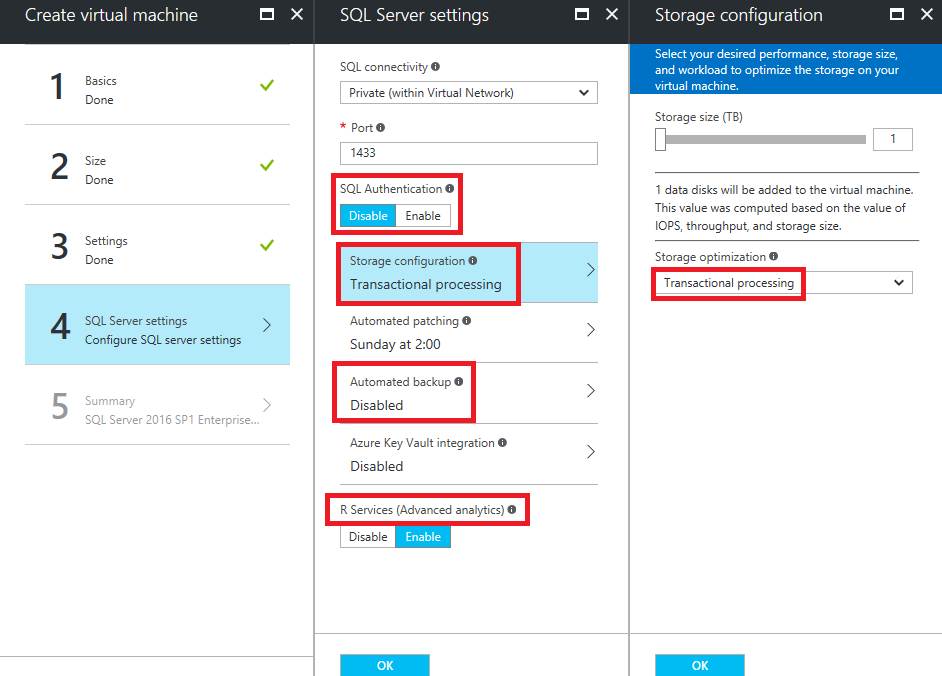
Task: Click the Automated backup info icon
Action: pyautogui.click(x=459, y=382)
